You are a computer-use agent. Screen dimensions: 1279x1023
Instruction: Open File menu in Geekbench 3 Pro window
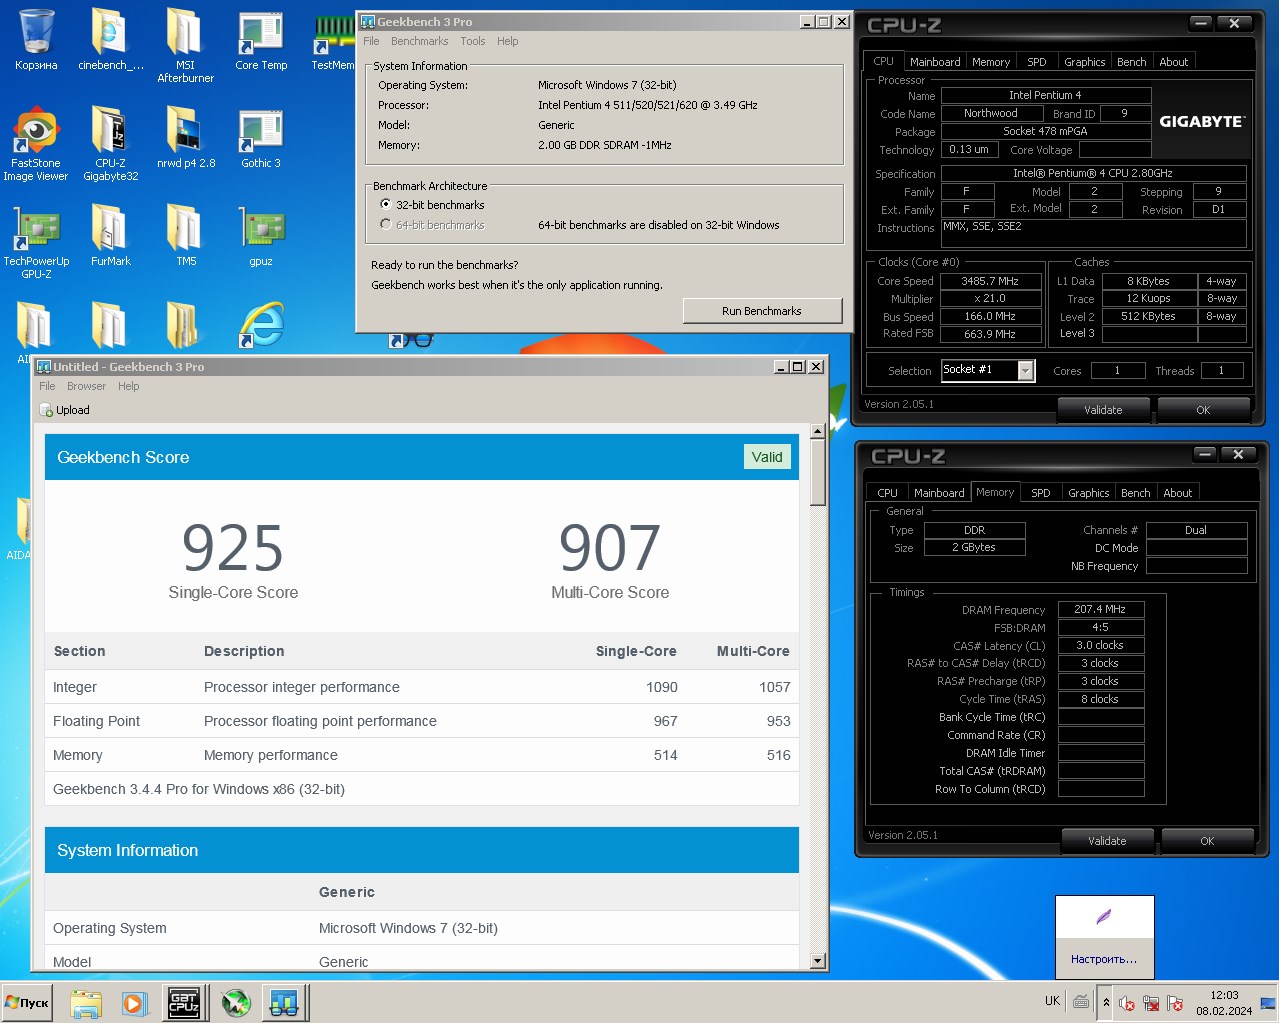[371, 41]
